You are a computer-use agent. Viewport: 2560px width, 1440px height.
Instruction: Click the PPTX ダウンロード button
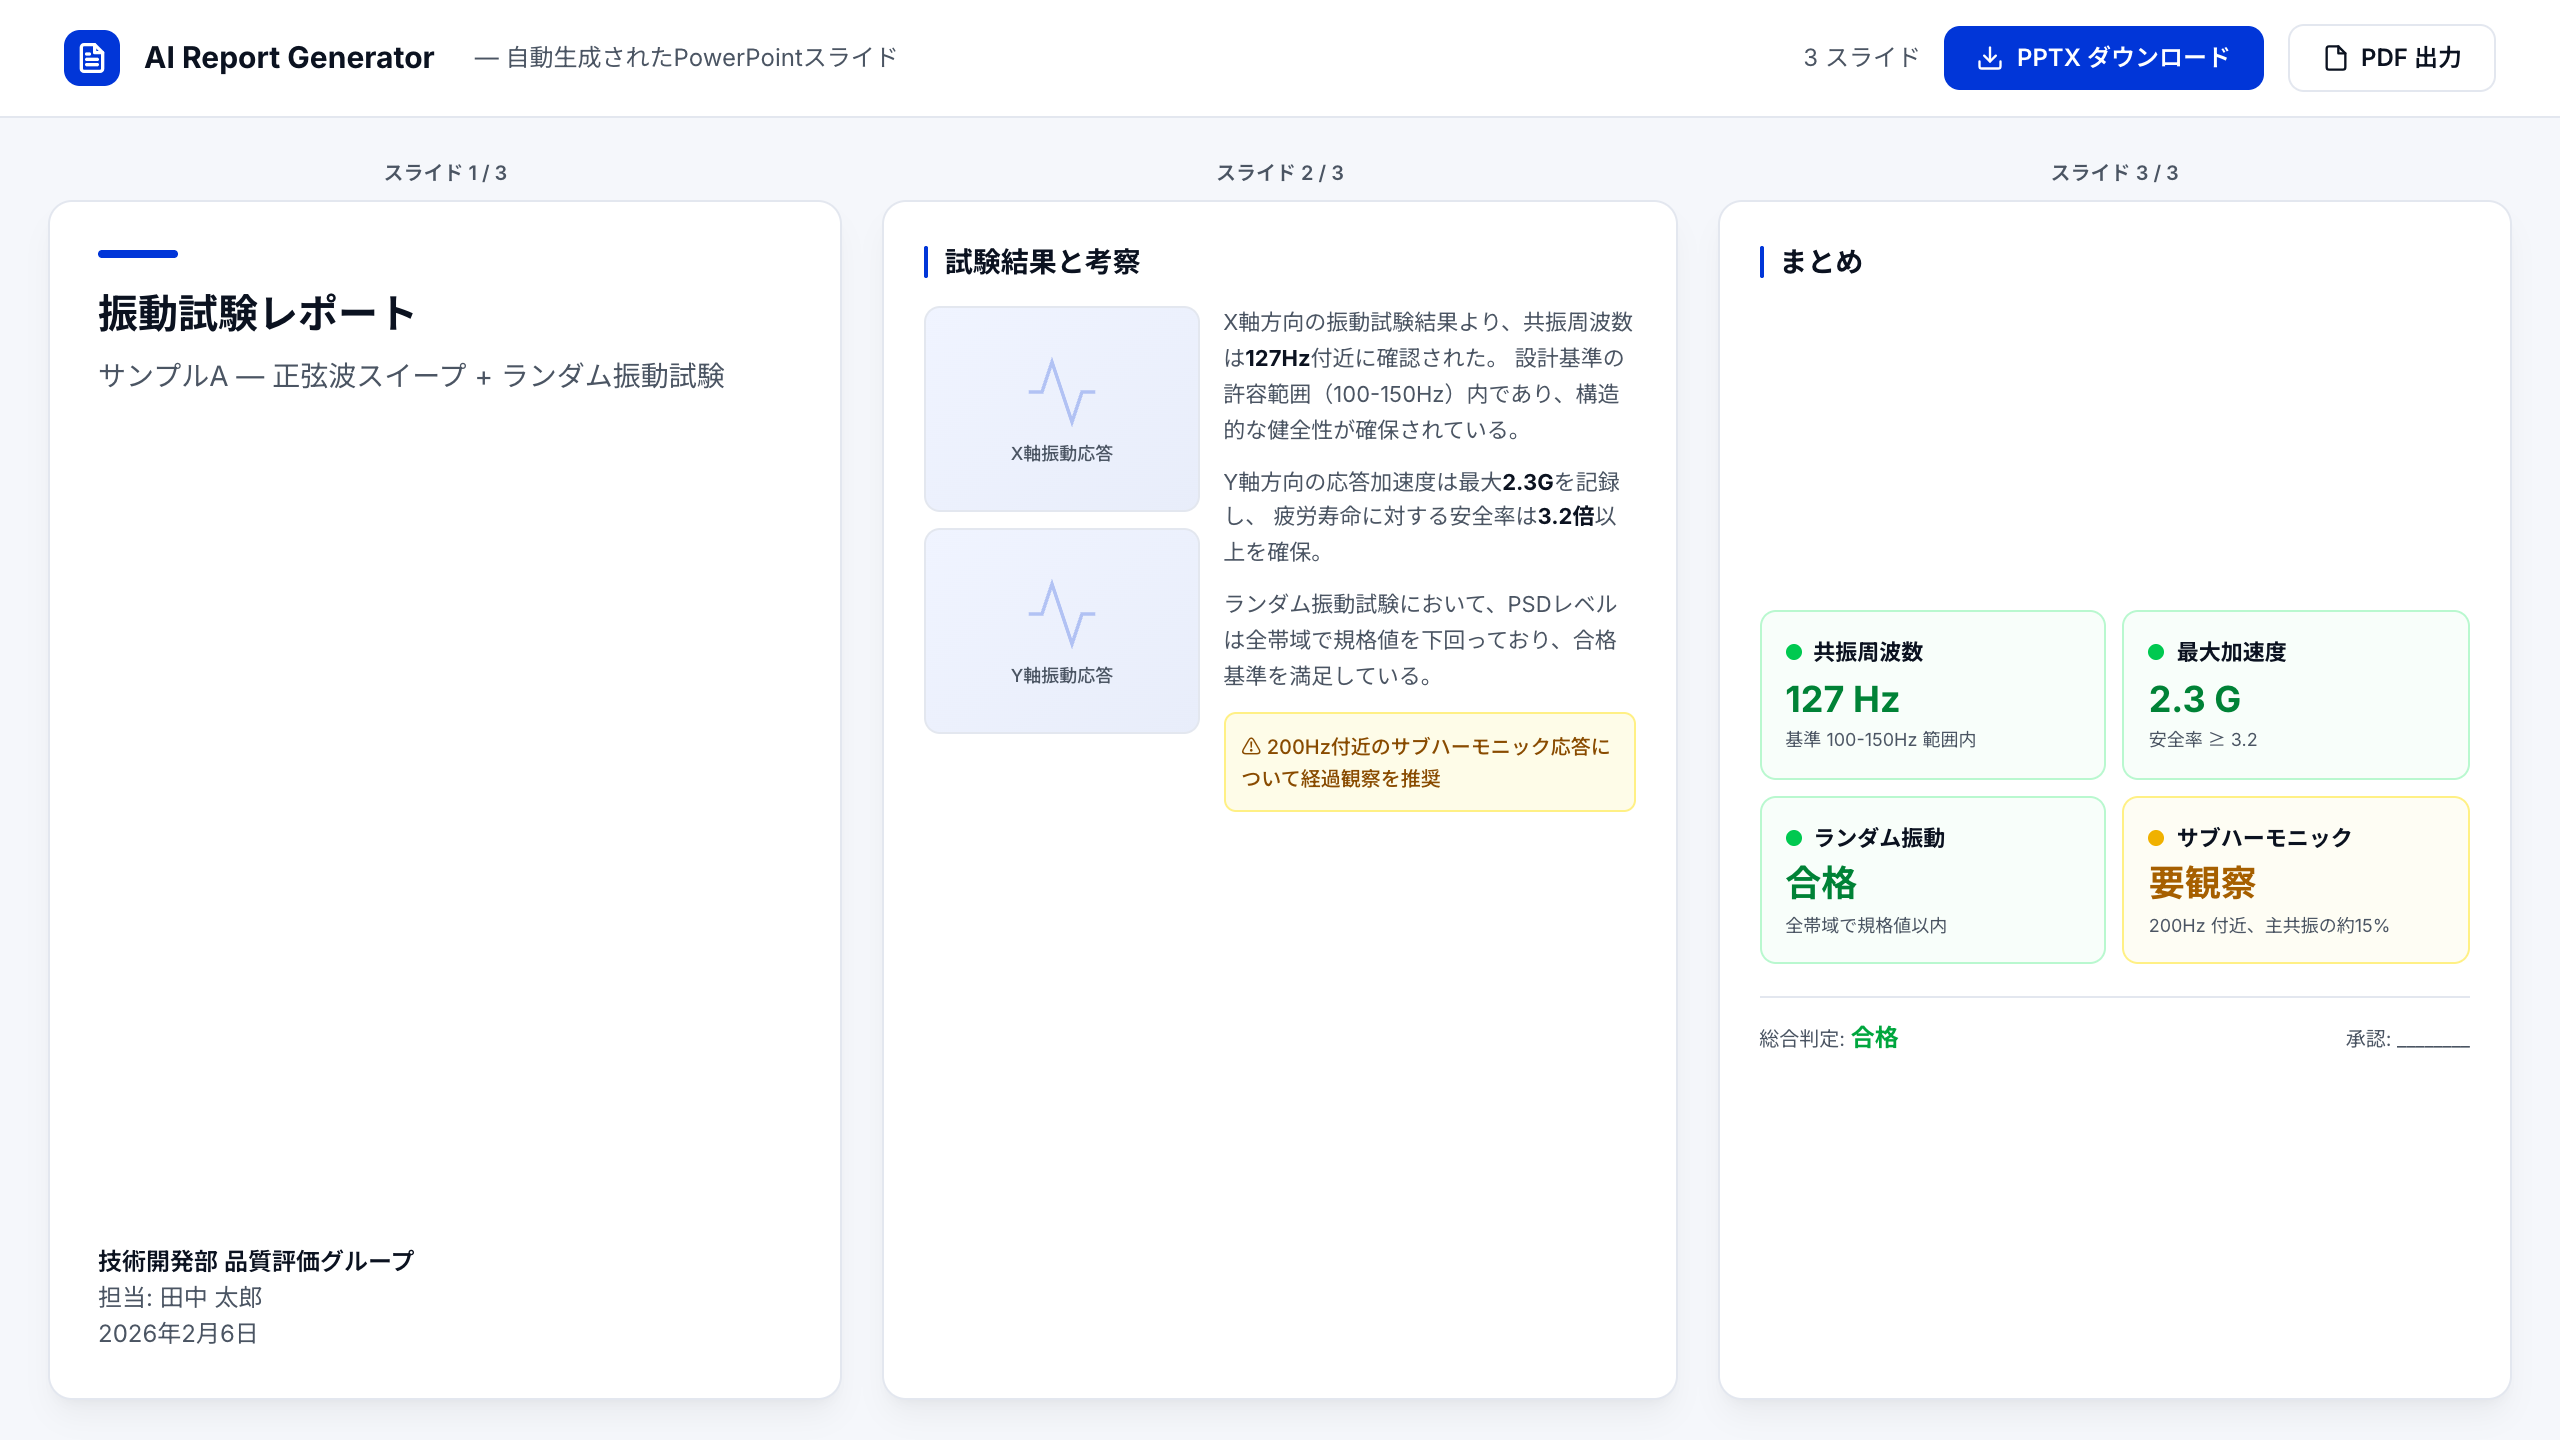(x=2102, y=57)
